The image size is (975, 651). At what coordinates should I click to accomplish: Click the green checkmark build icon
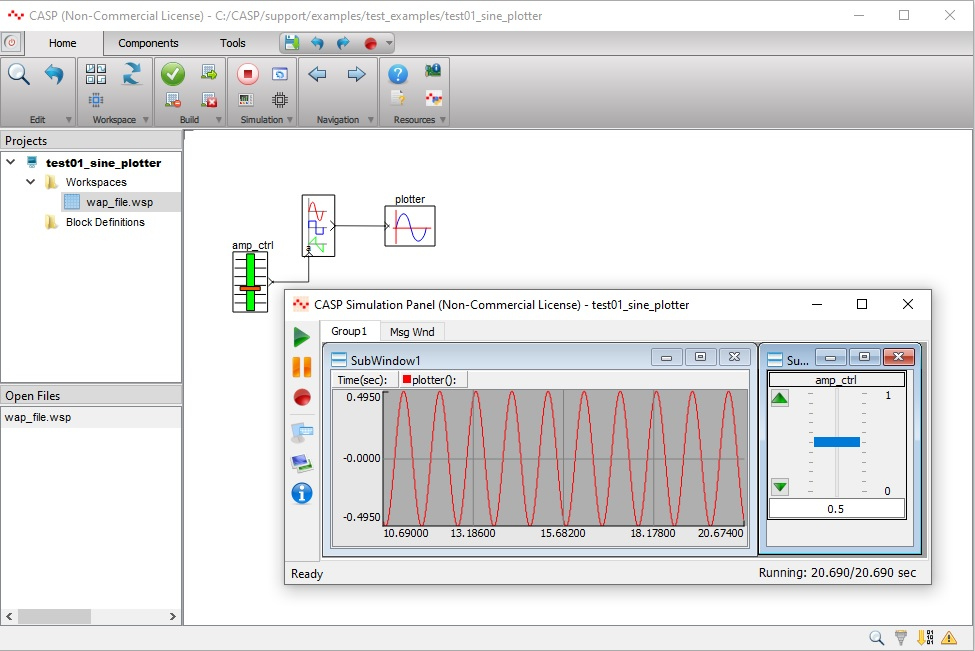pos(173,74)
